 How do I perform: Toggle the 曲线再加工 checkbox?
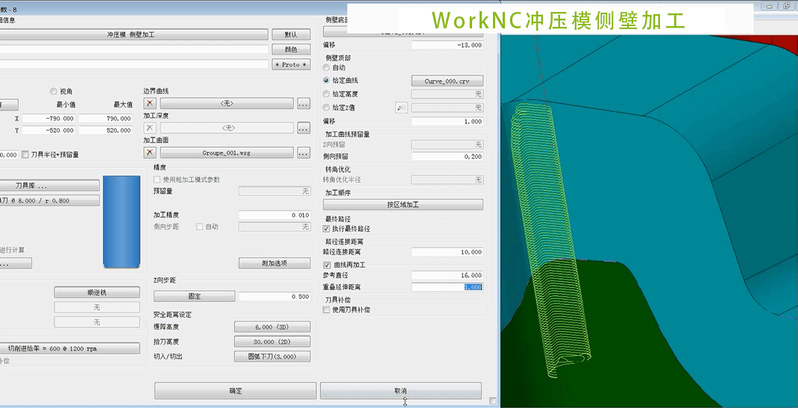click(x=327, y=265)
